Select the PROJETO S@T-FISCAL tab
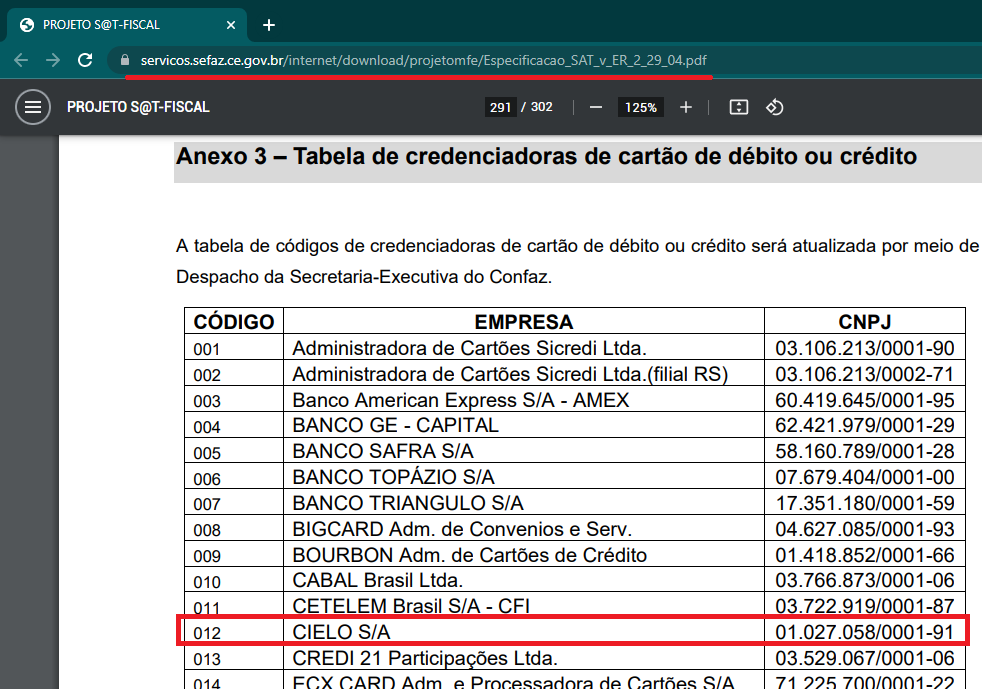The height and width of the screenshot is (689, 982). click(127, 25)
